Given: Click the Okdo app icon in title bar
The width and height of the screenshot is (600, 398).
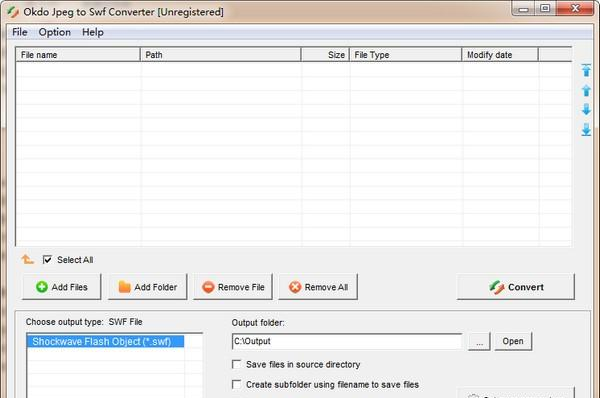Looking at the screenshot, I should 13,12.
